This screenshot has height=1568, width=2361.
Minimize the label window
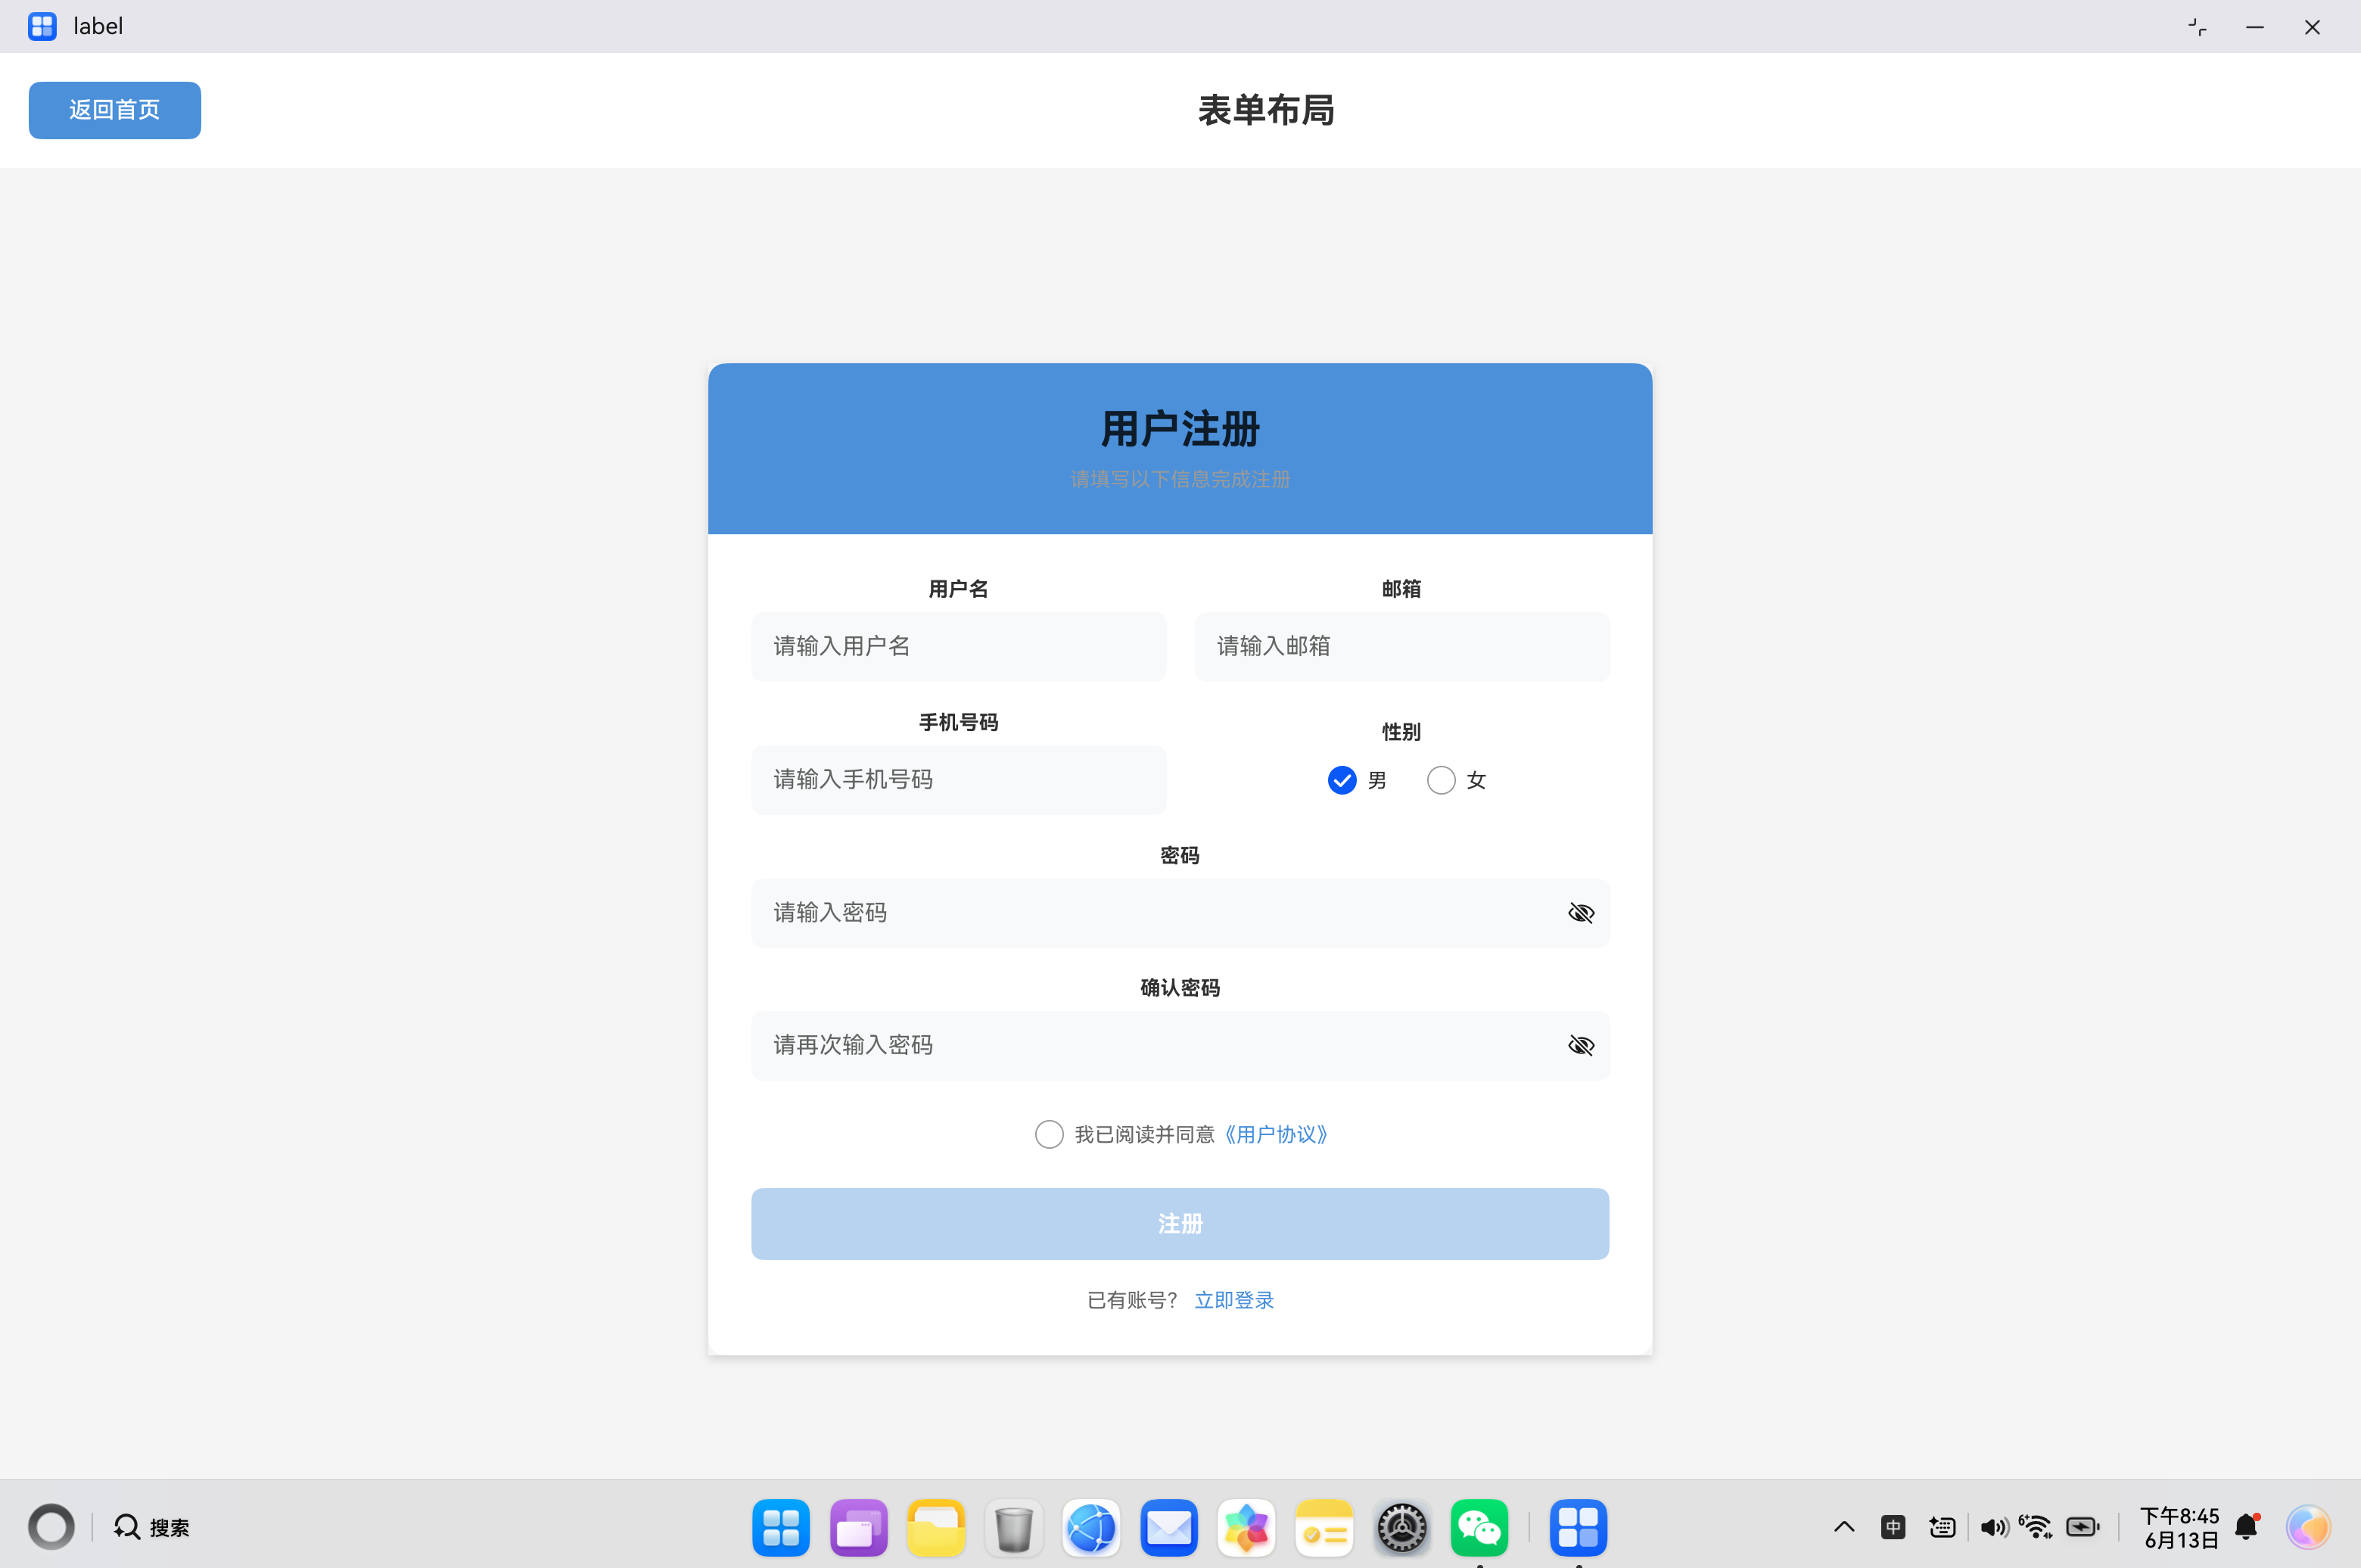2254,27
